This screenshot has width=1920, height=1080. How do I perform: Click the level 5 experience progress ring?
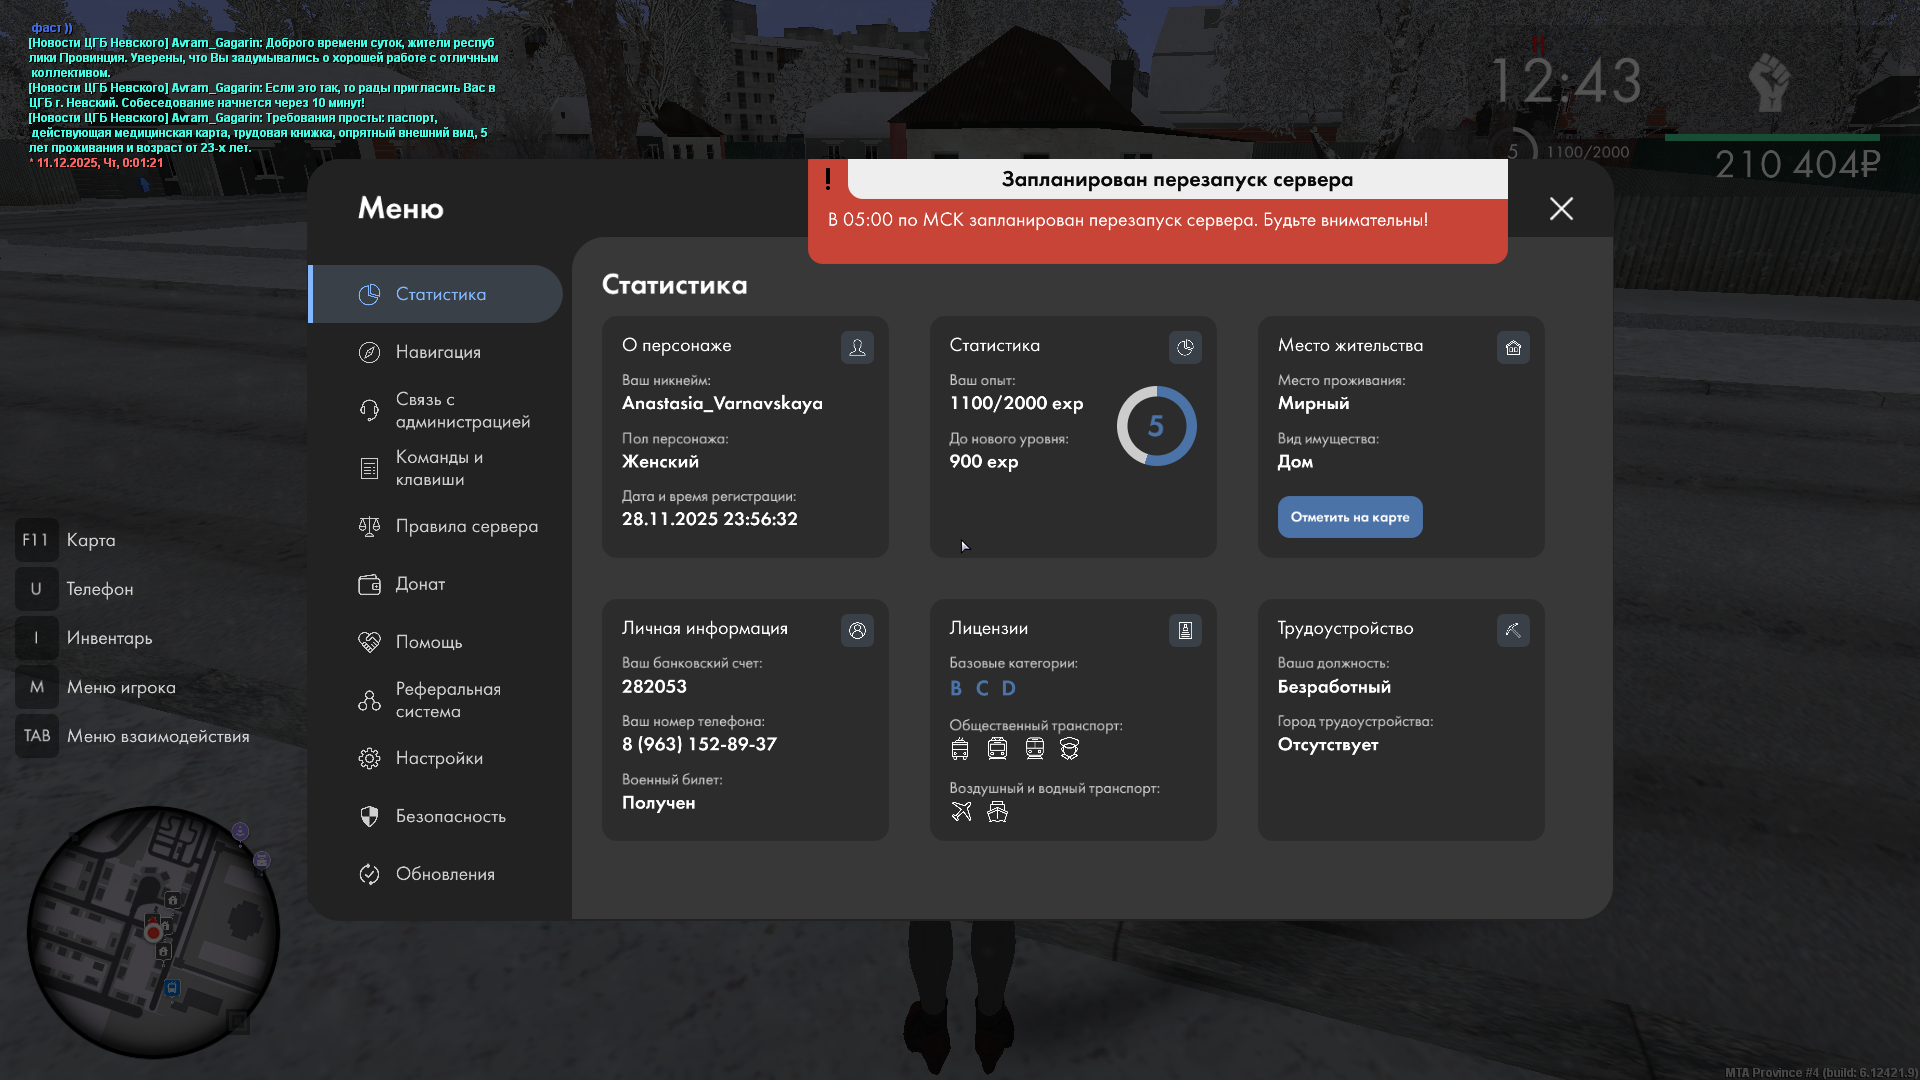pyautogui.click(x=1156, y=426)
